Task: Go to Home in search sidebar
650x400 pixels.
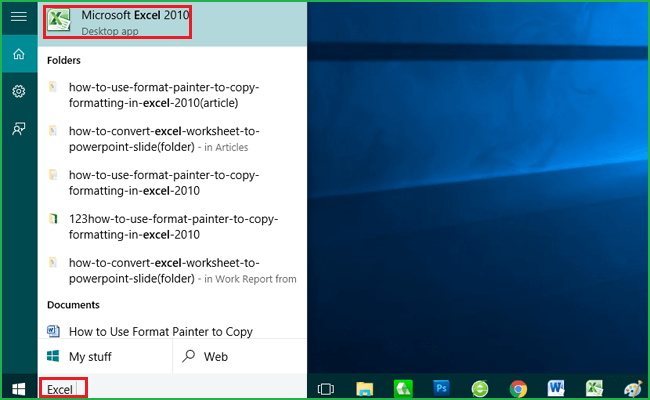Action: click(x=18, y=54)
